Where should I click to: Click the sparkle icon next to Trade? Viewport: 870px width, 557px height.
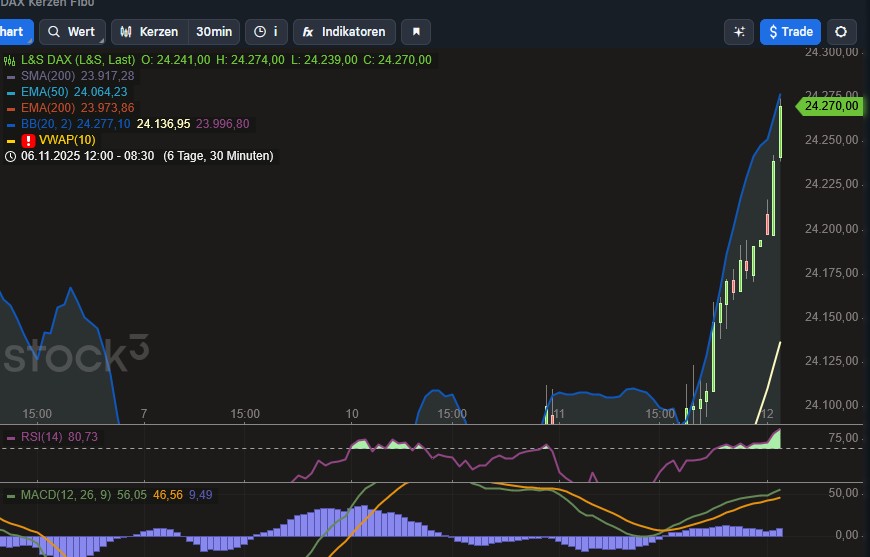(x=739, y=32)
